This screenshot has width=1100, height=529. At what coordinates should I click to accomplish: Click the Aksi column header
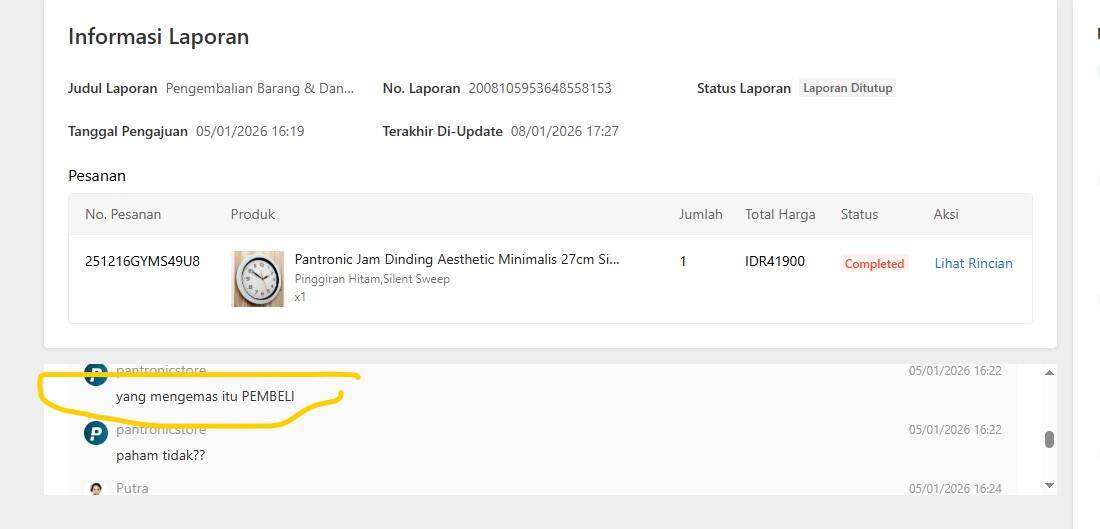pos(946,214)
